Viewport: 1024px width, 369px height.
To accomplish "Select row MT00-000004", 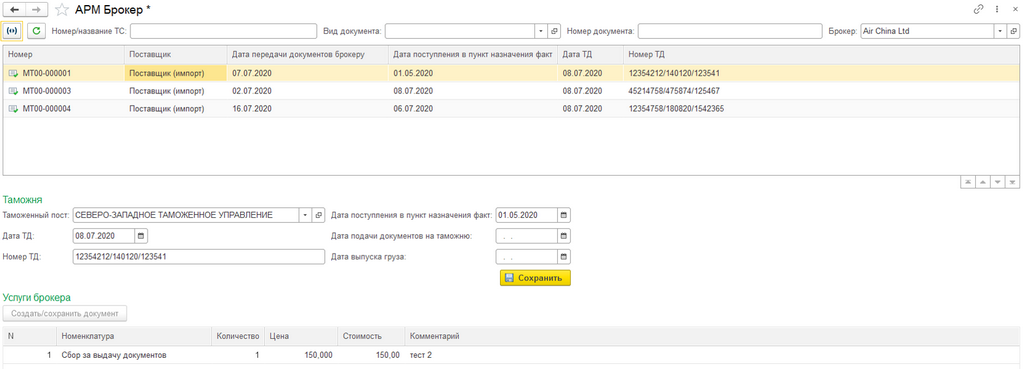I will click(x=511, y=108).
